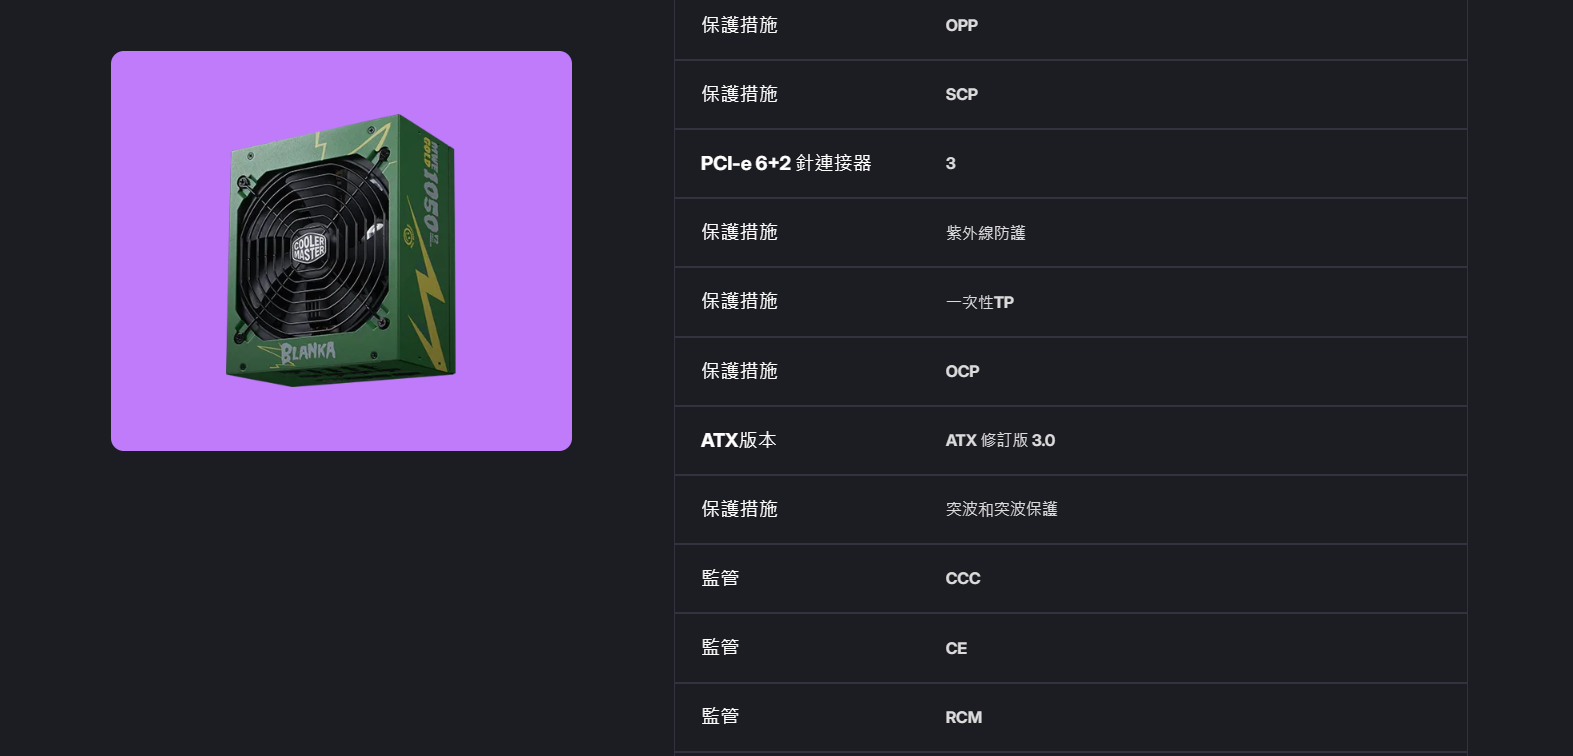Select the CCC certification value
The width and height of the screenshot is (1573, 756).
962,578
